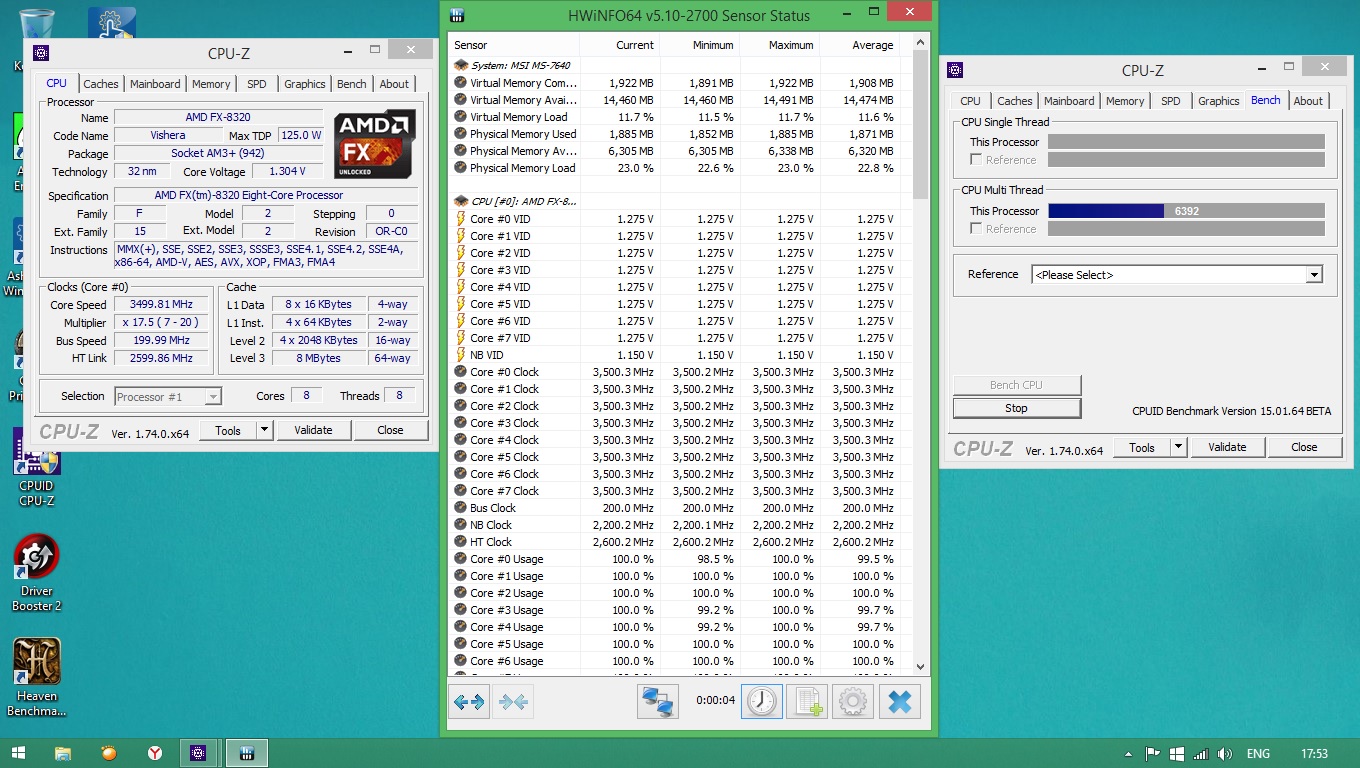Click the AMD FX-8320 Name field
1360x768 pixels.
[218, 117]
